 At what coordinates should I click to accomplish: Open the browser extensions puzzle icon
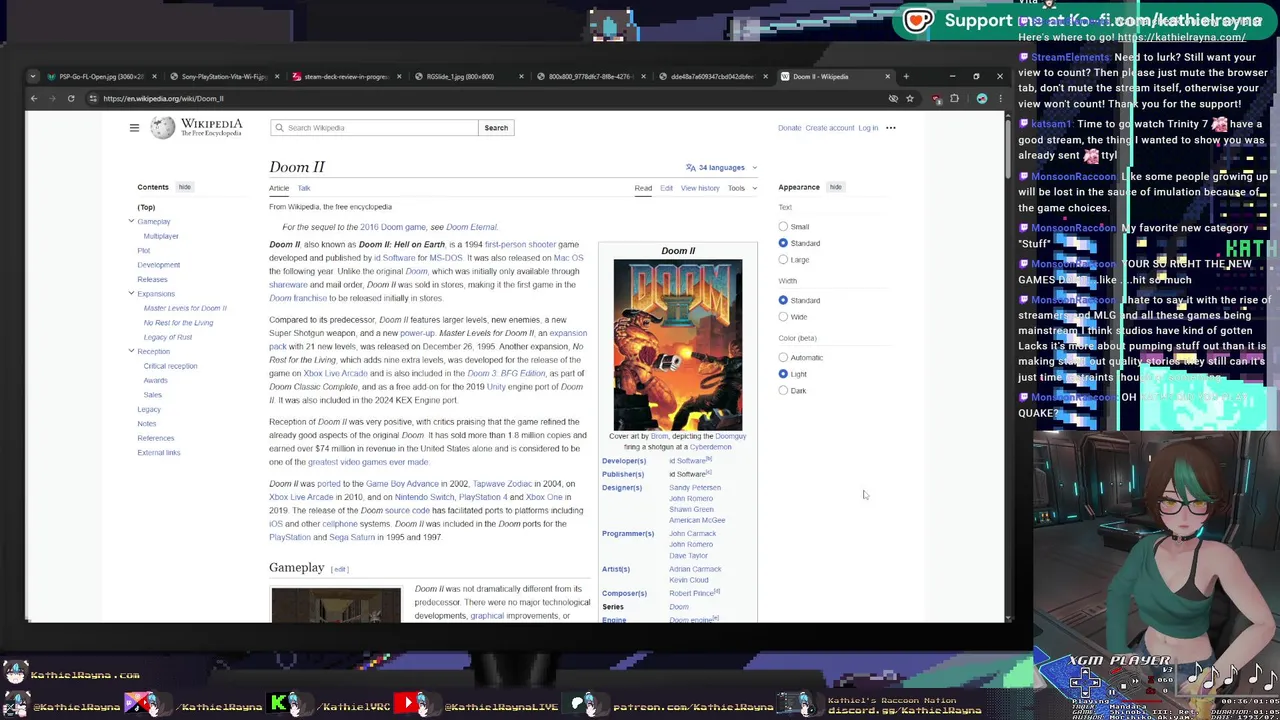[x=954, y=98]
